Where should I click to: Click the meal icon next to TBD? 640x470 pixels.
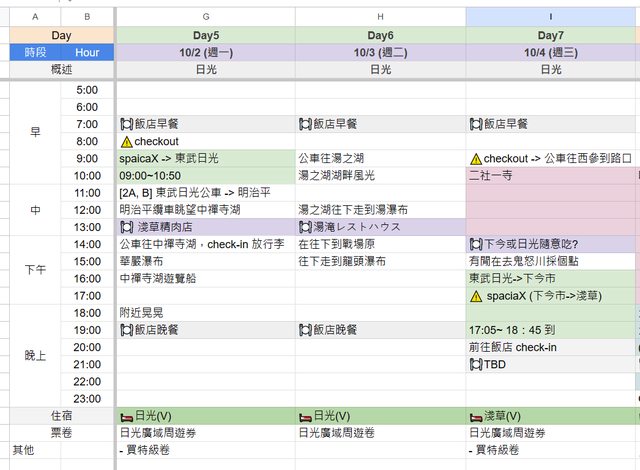click(x=475, y=364)
